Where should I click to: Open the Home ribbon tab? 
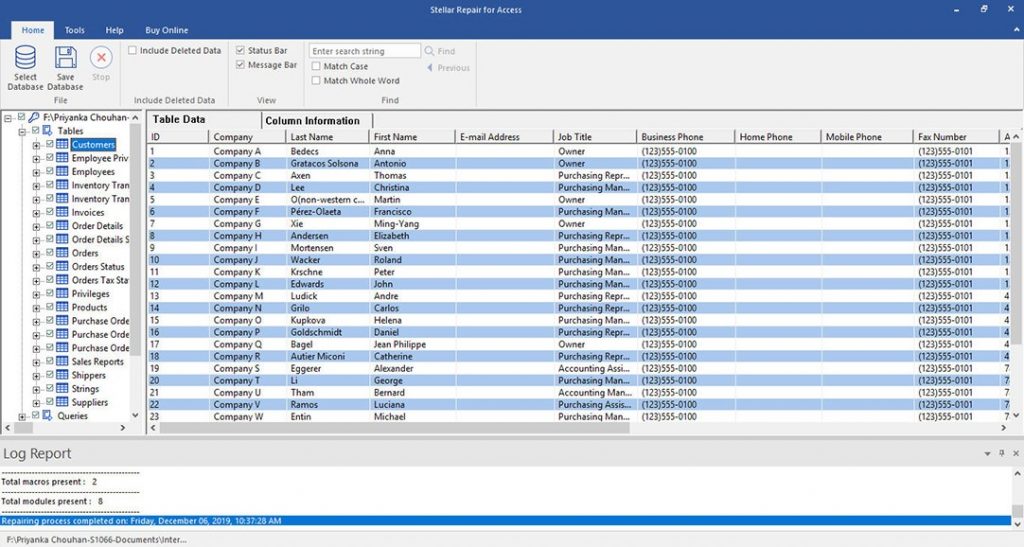click(33, 30)
